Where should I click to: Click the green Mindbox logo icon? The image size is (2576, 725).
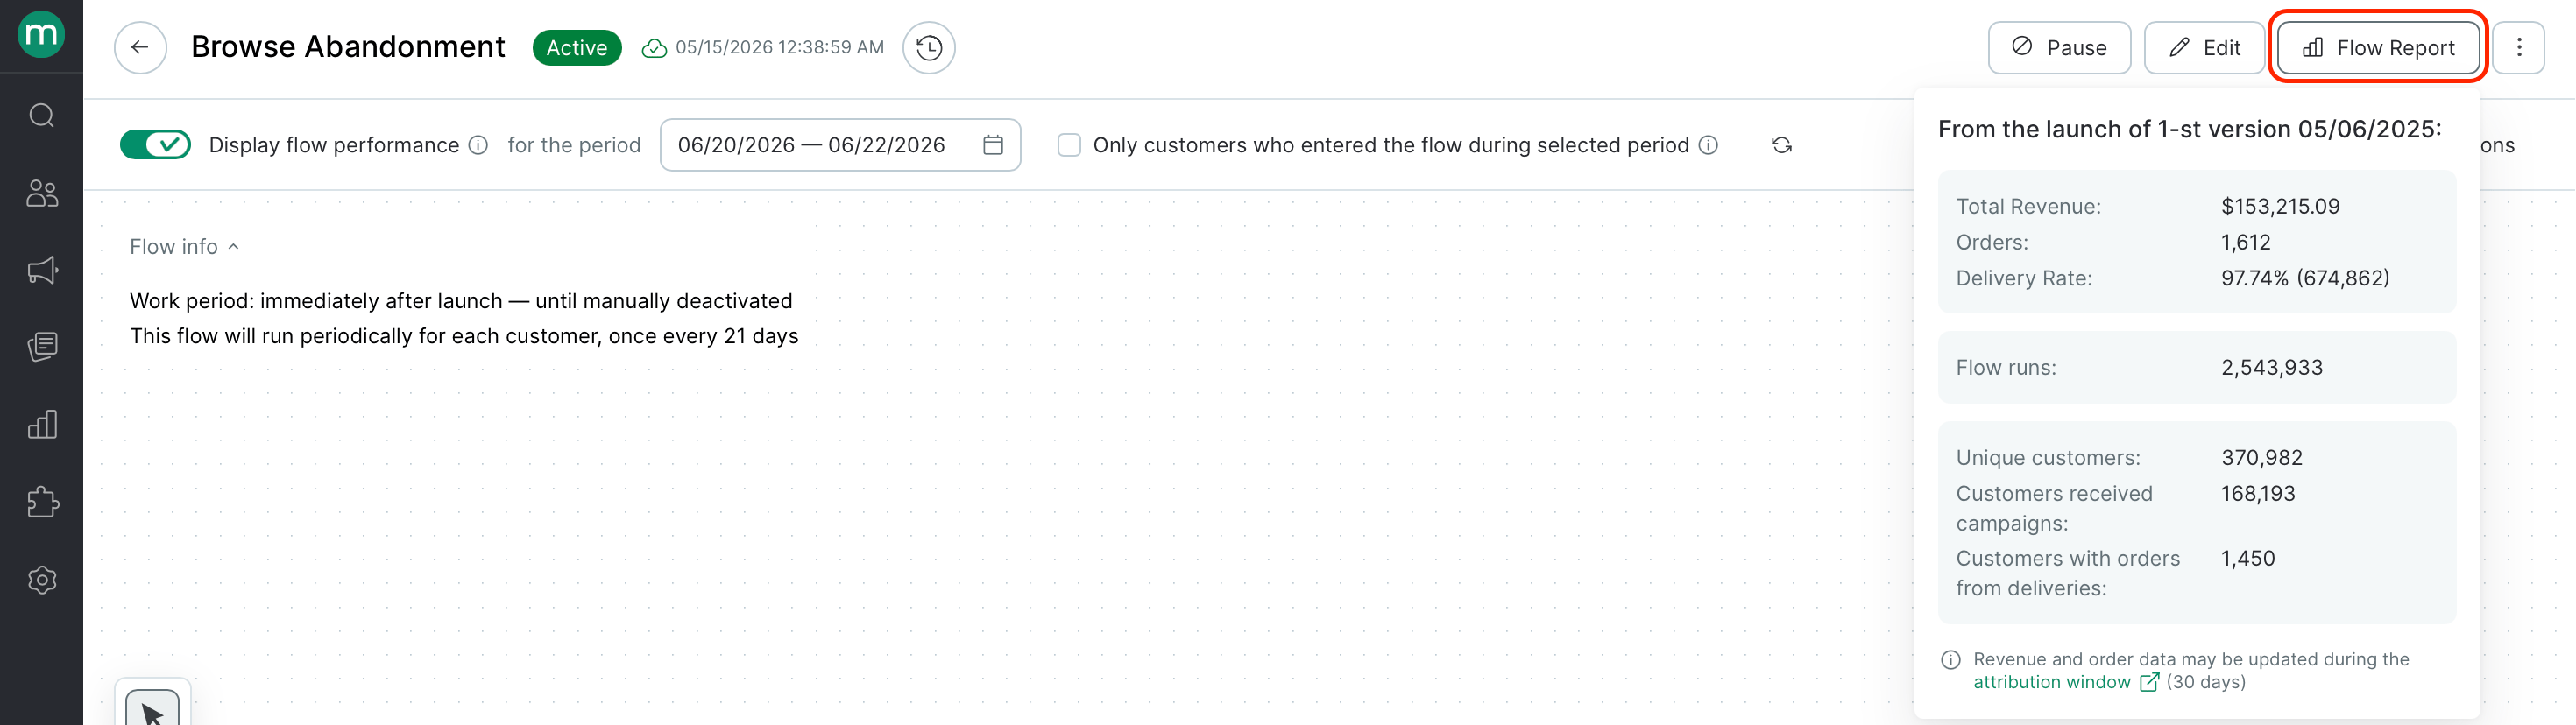pos(41,35)
